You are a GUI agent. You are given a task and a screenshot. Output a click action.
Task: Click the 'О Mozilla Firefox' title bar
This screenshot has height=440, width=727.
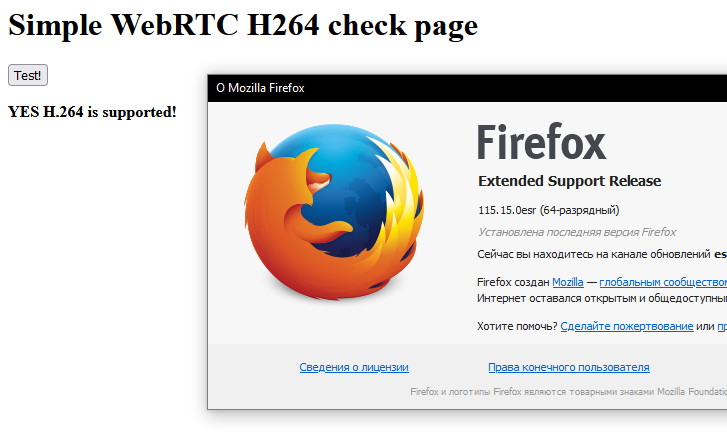[x=467, y=88]
